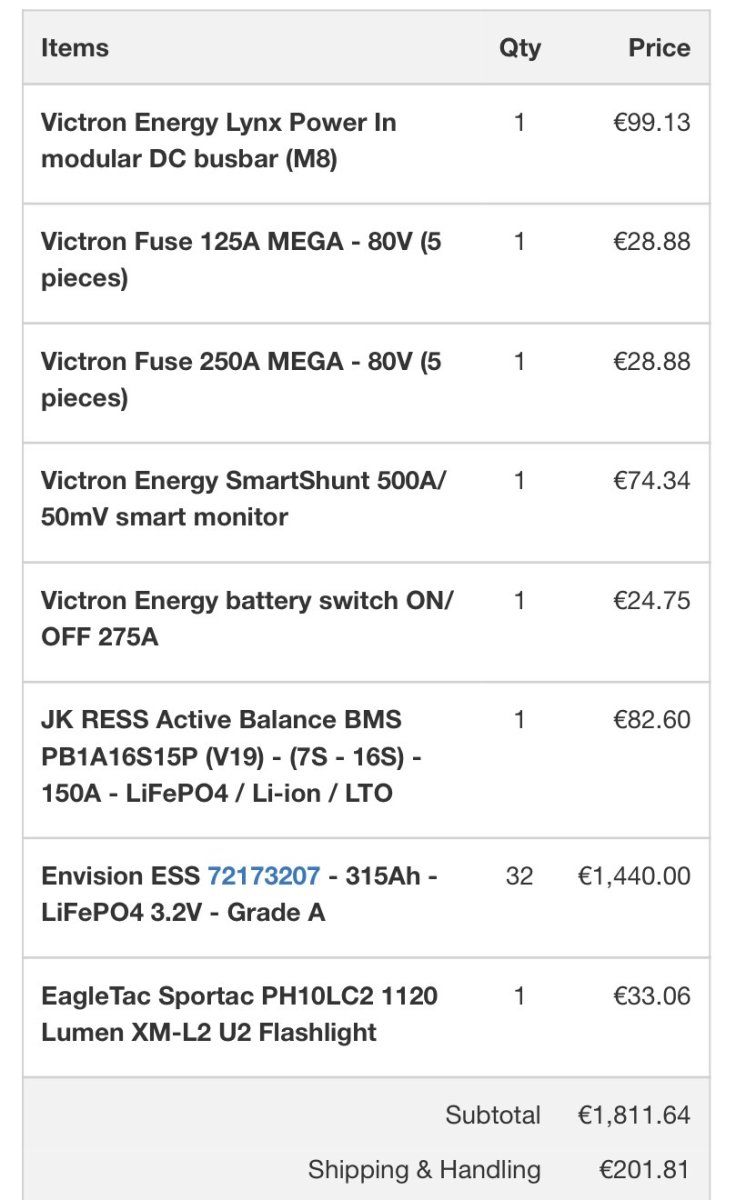Open the 72173207 product link
746x1200 pixels.
click(263, 876)
